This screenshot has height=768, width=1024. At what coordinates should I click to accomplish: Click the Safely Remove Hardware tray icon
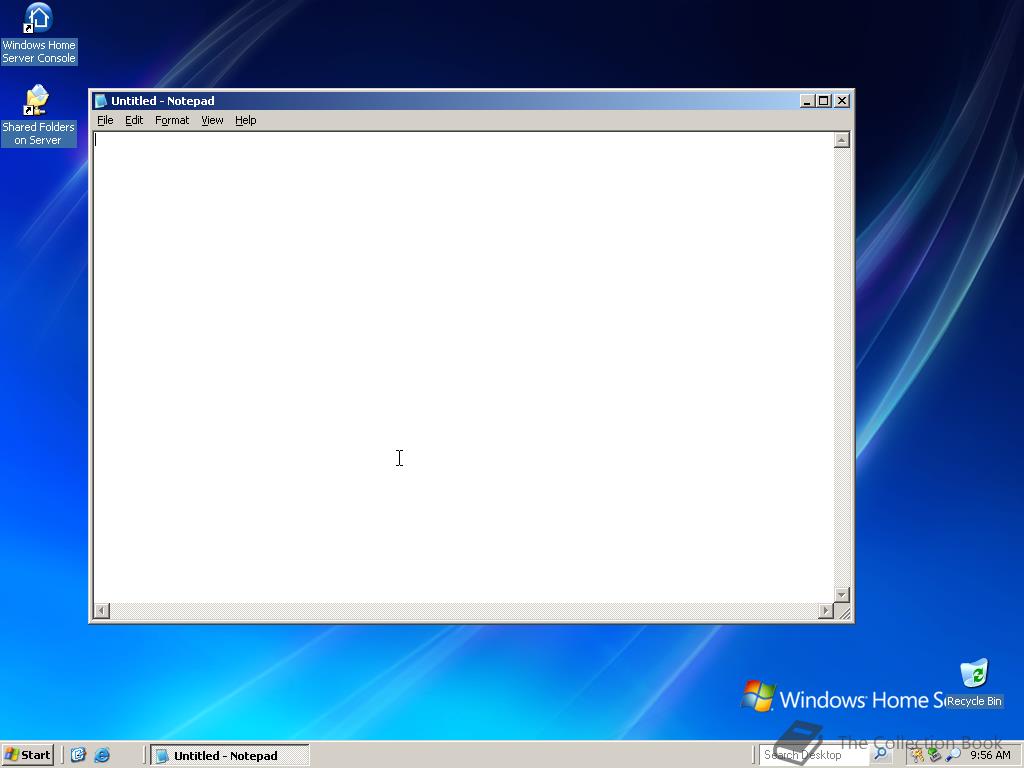tap(935, 756)
